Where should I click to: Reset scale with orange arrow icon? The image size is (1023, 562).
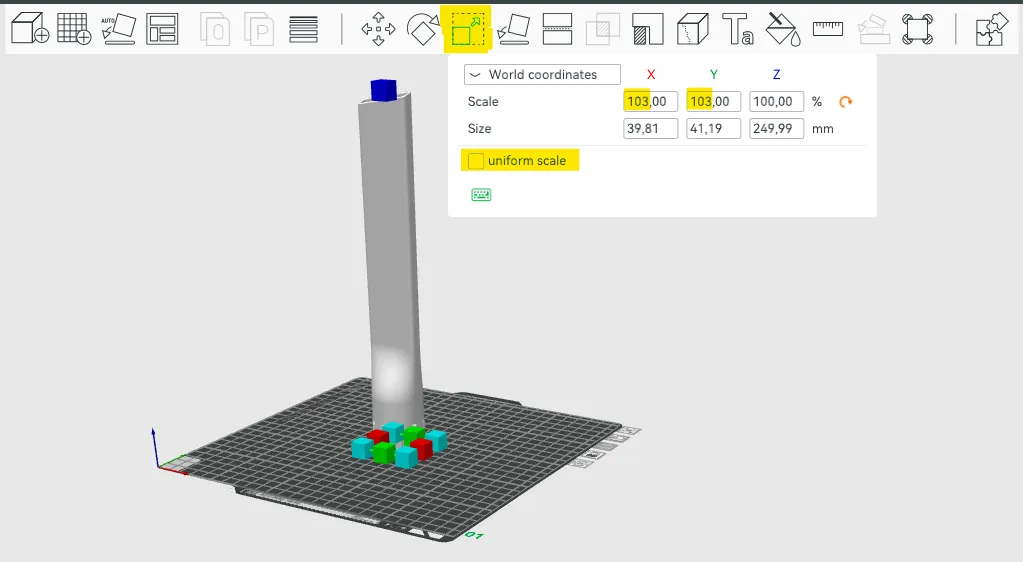846,102
